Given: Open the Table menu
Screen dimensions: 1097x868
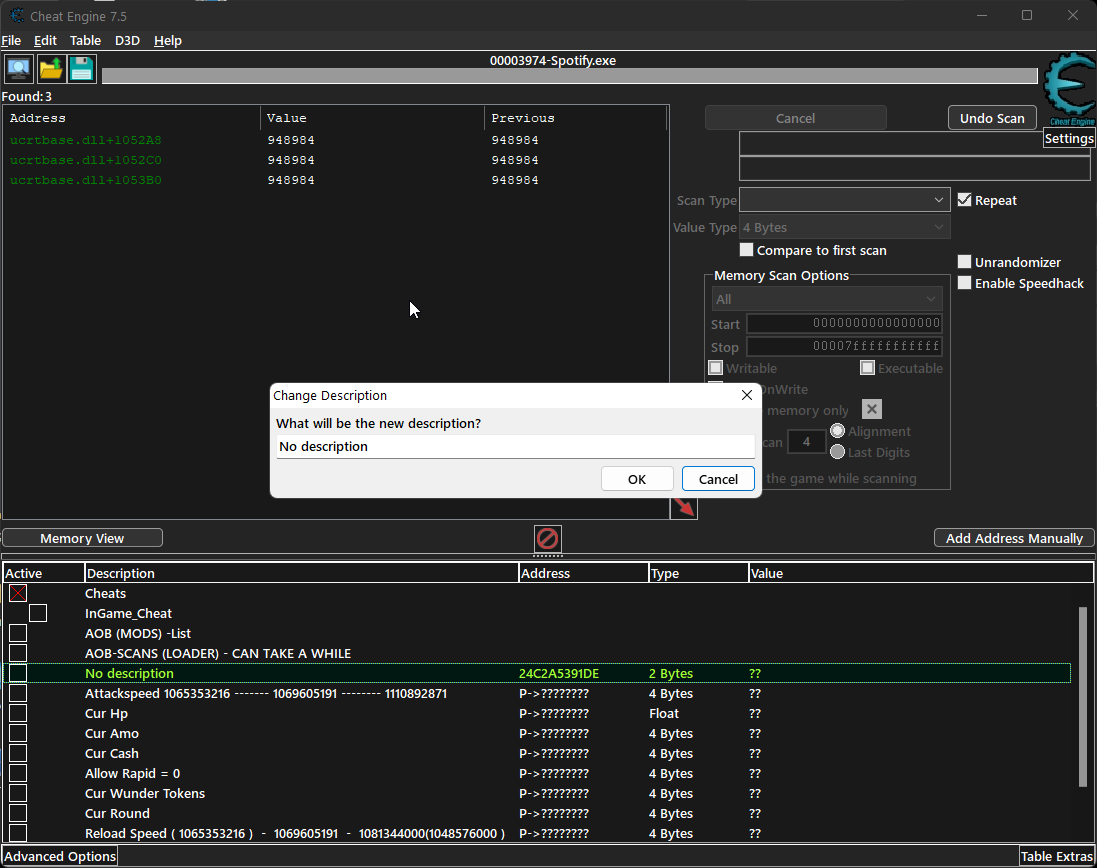Looking at the screenshot, I should pos(85,40).
